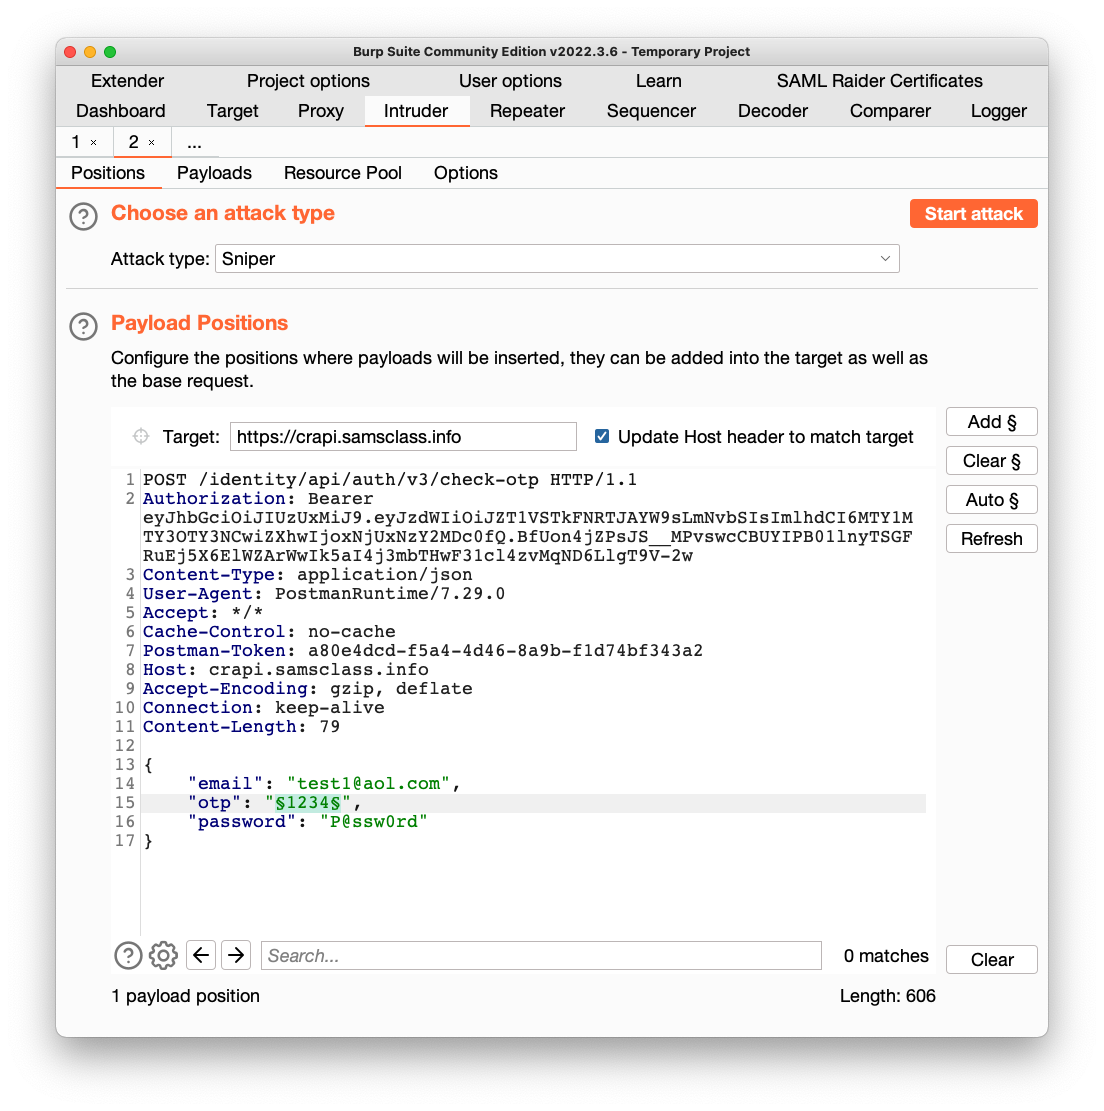The image size is (1104, 1111).
Task: Switch to the Learn tab
Action: [x=658, y=81]
